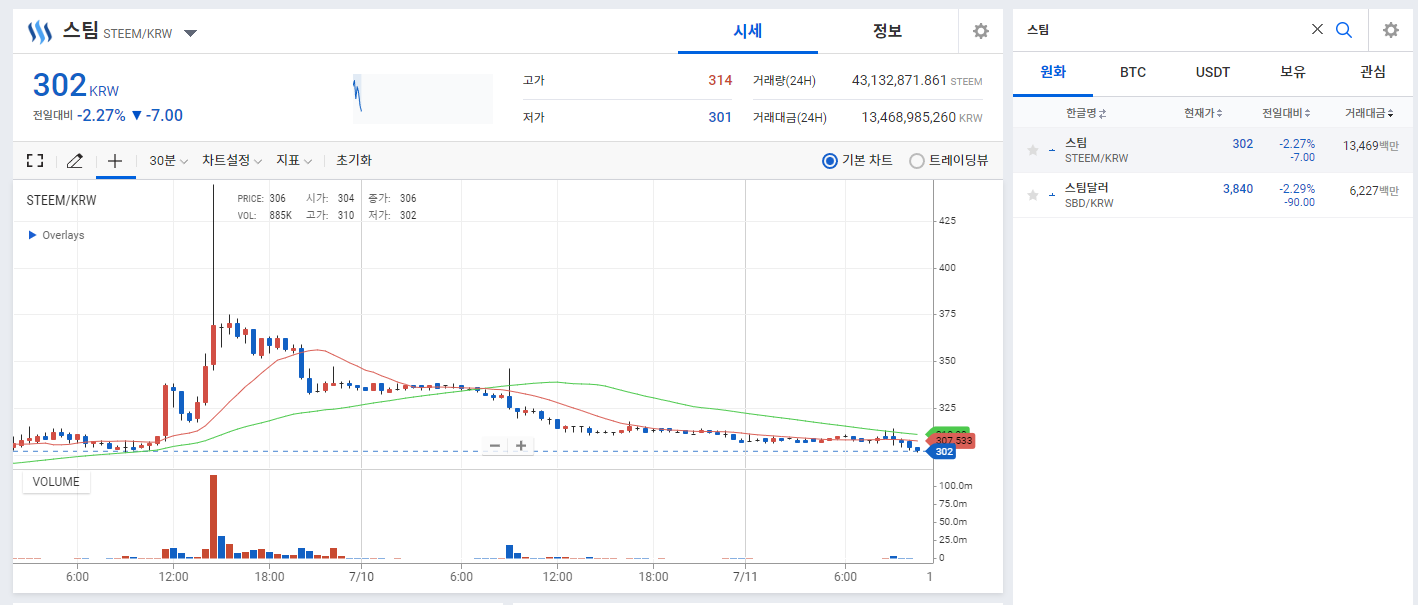Click the -2.29% change of 스팀달러
The height and width of the screenshot is (605, 1418).
[1295, 189]
